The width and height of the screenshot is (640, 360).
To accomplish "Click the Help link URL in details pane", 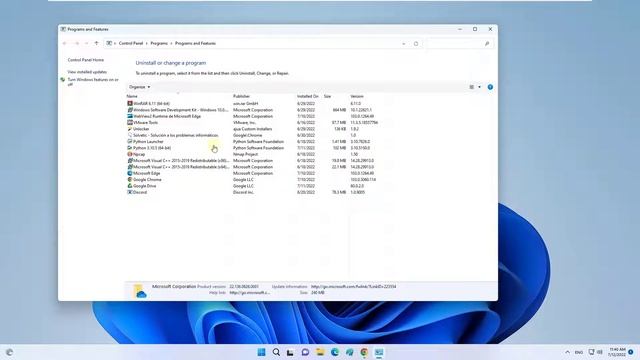I will [x=249, y=293].
